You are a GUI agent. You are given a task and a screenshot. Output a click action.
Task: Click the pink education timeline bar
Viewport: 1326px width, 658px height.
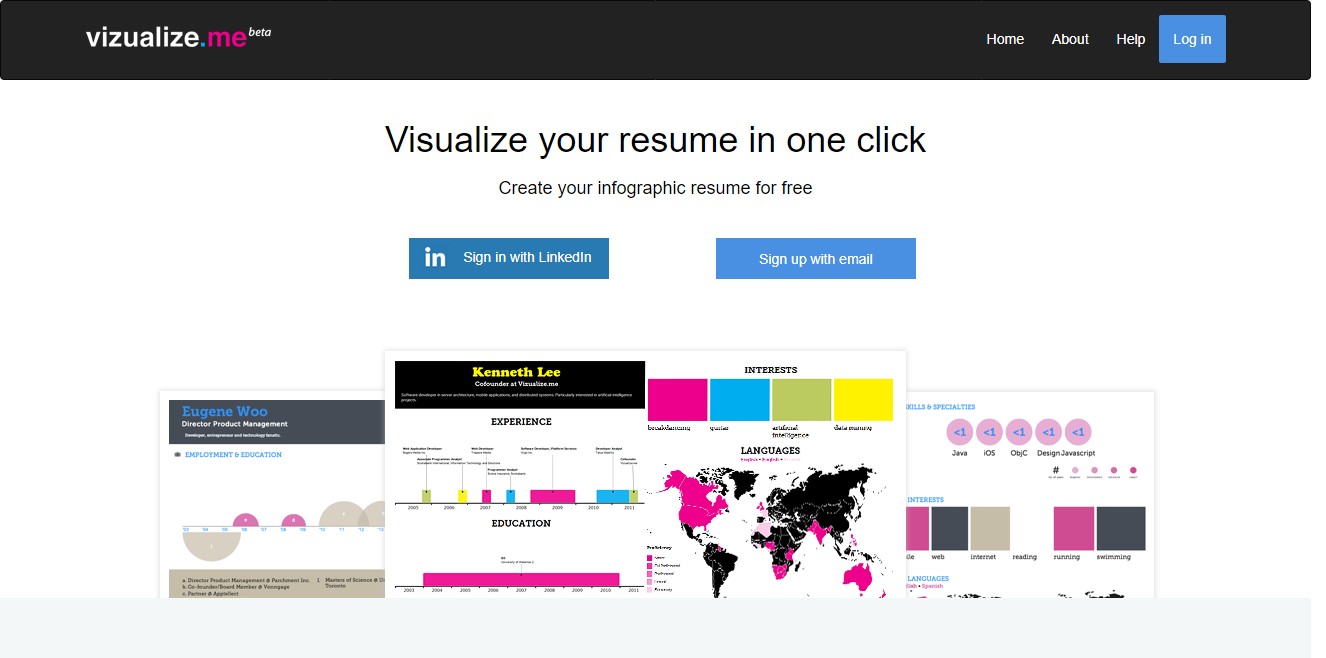521,579
